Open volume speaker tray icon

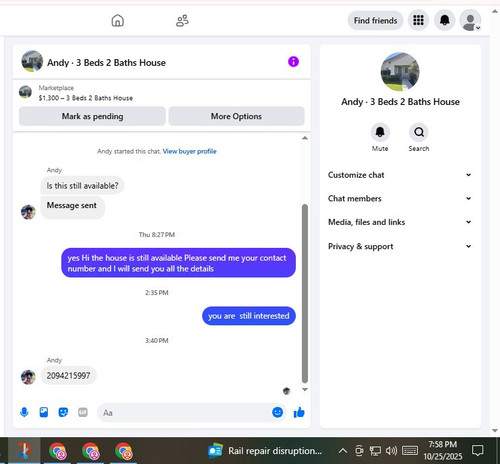click(x=391, y=451)
